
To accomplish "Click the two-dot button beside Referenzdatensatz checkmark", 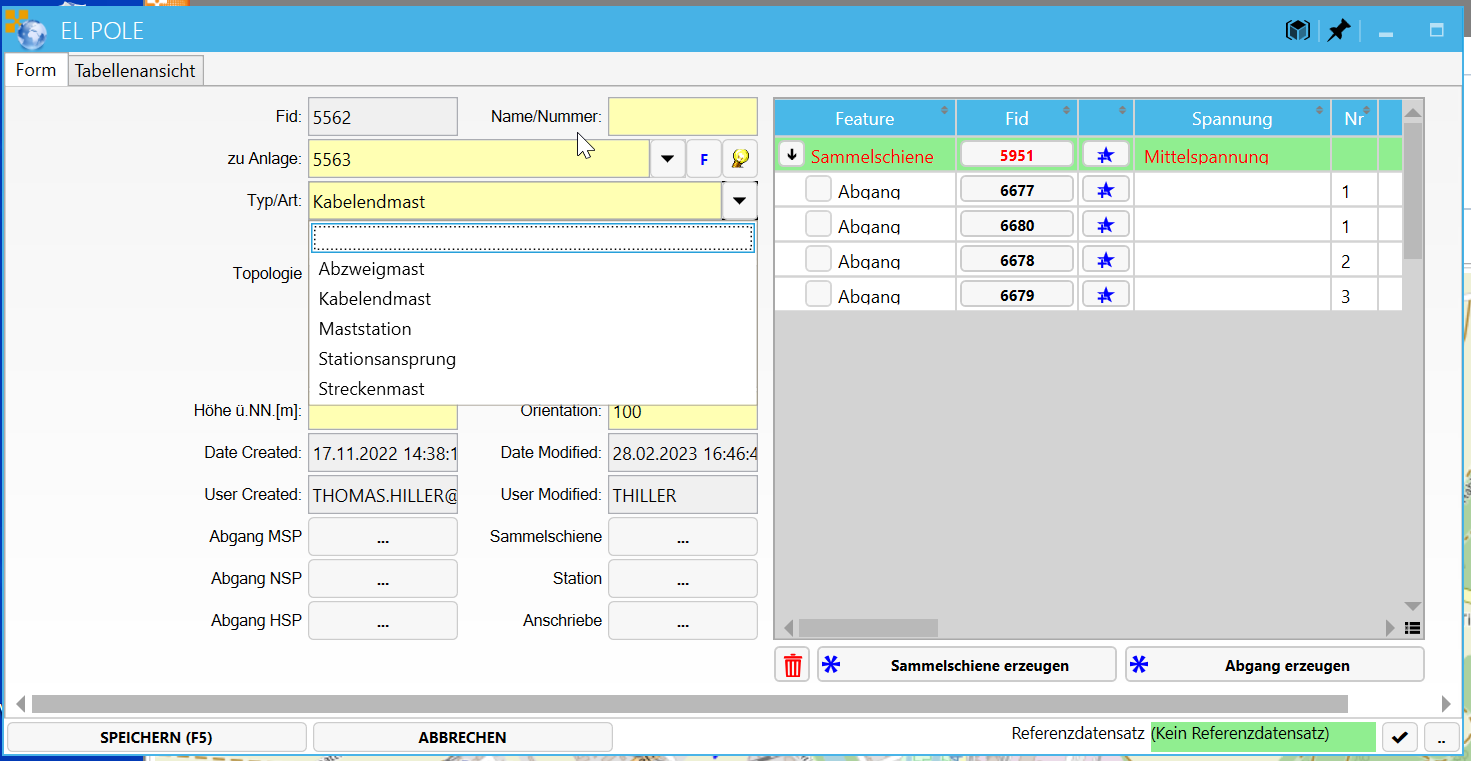I will pos(1441,737).
